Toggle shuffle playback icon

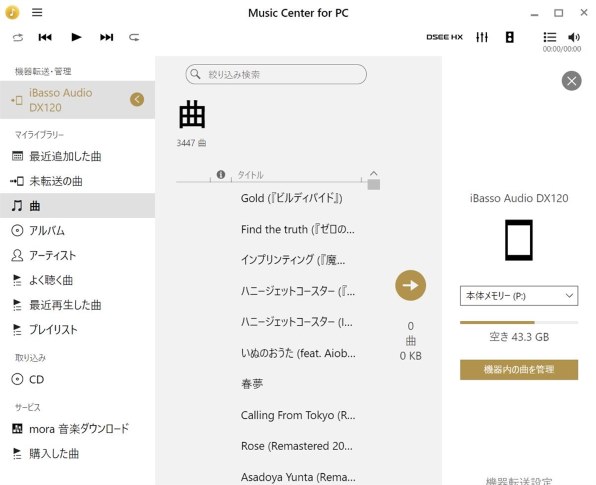pyautogui.click(x=18, y=37)
